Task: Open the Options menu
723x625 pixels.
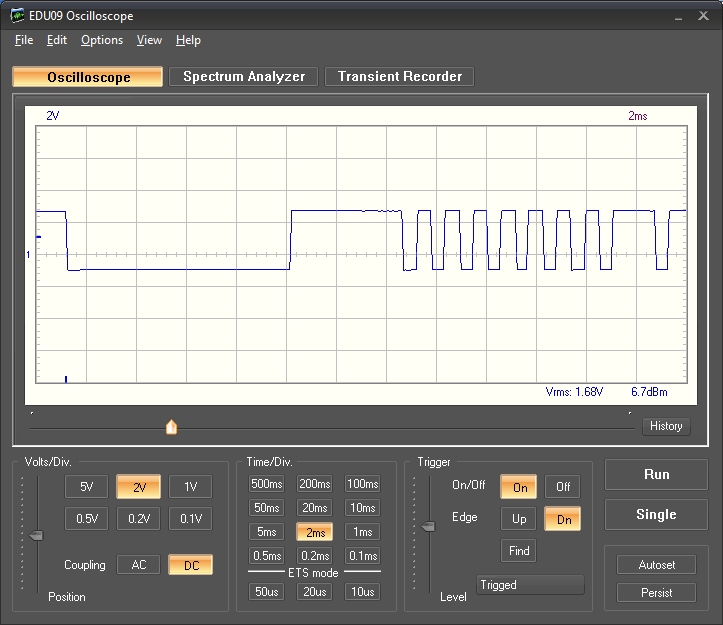Action: [x=102, y=40]
